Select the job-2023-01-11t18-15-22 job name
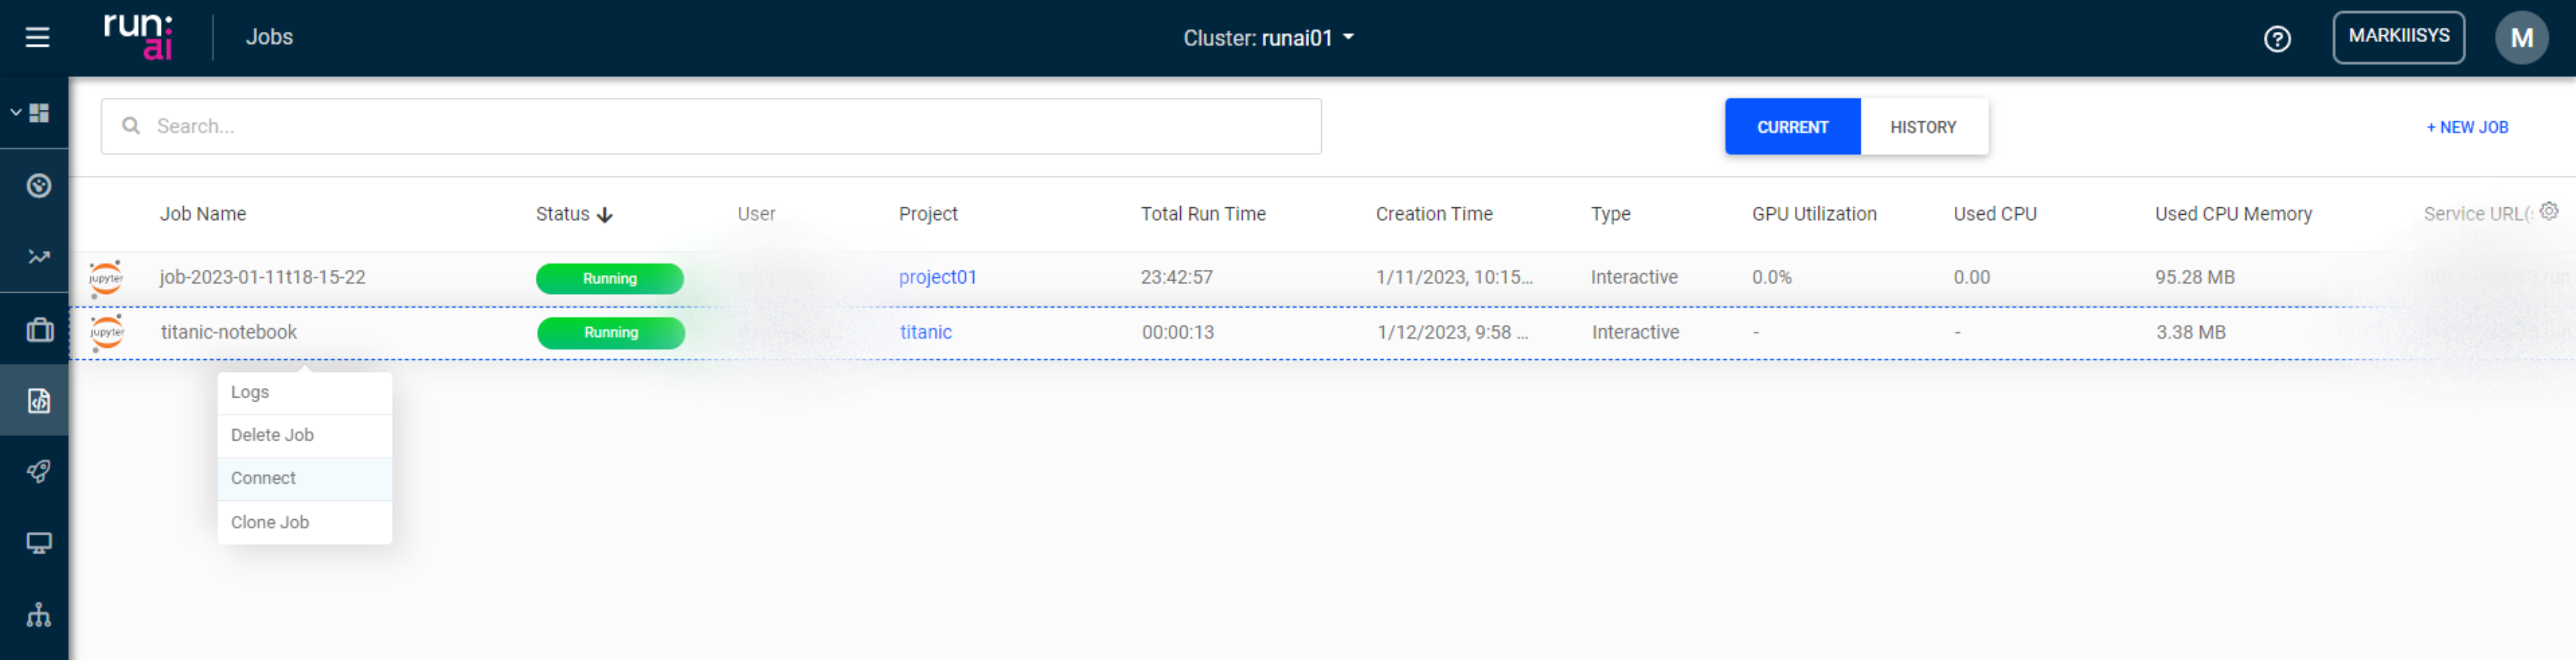The width and height of the screenshot is (2576, 660). point(262,277)
